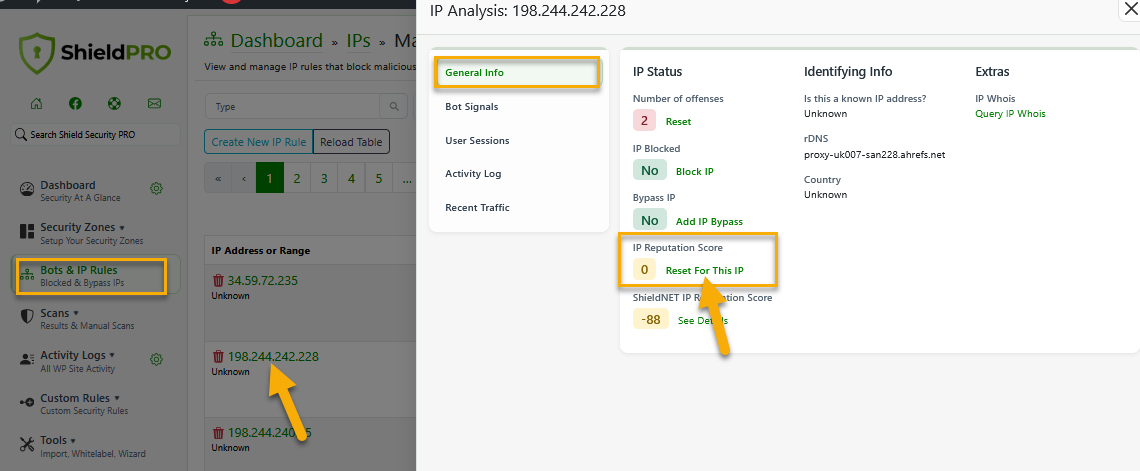Click the Activity Logs people icon
This screenshot has width=1140, height=471.
point(27,359)
